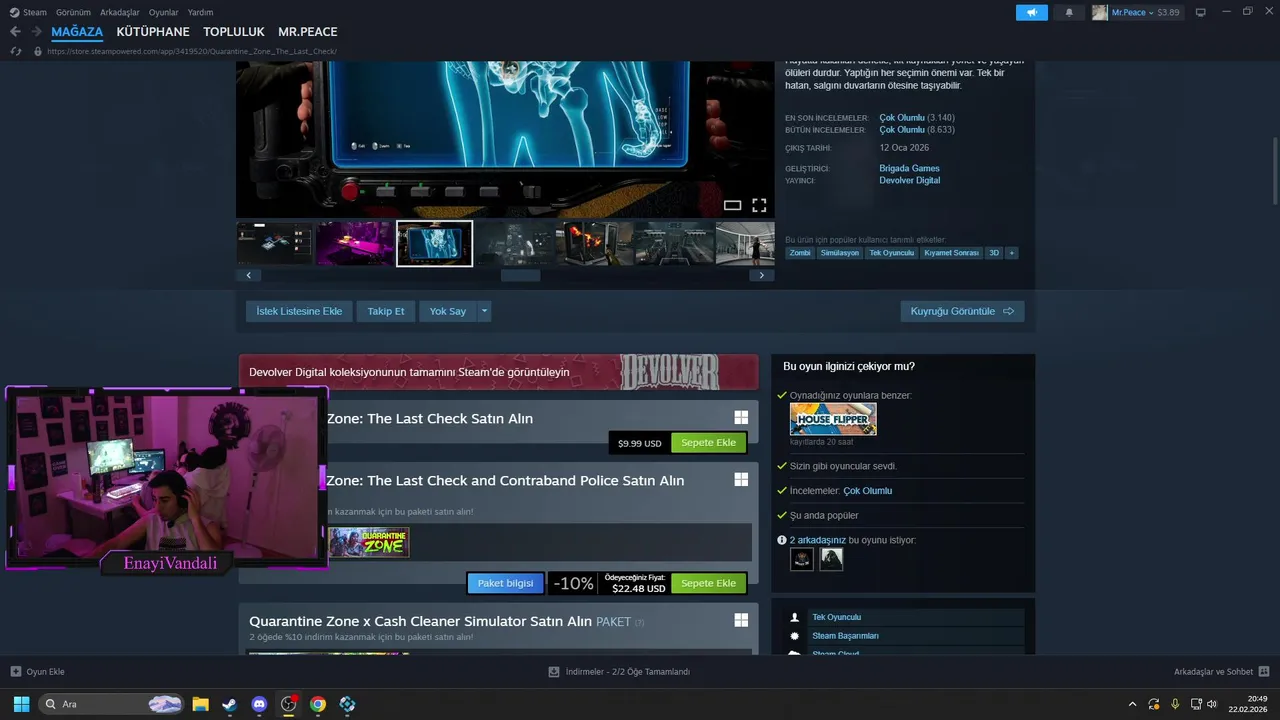Select the pink neon screenshot thumbnail
The image size is (1280, 720).
coord(355,244)
